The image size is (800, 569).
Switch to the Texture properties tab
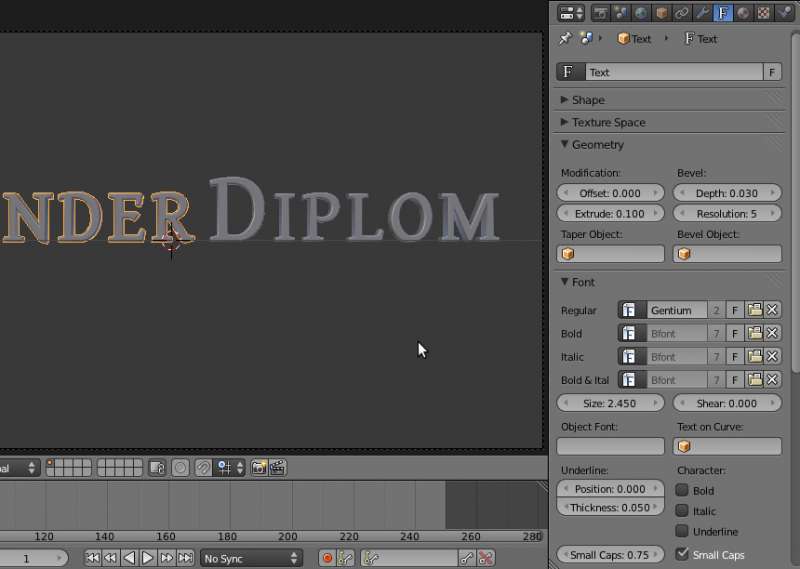(x=764, y=13)
